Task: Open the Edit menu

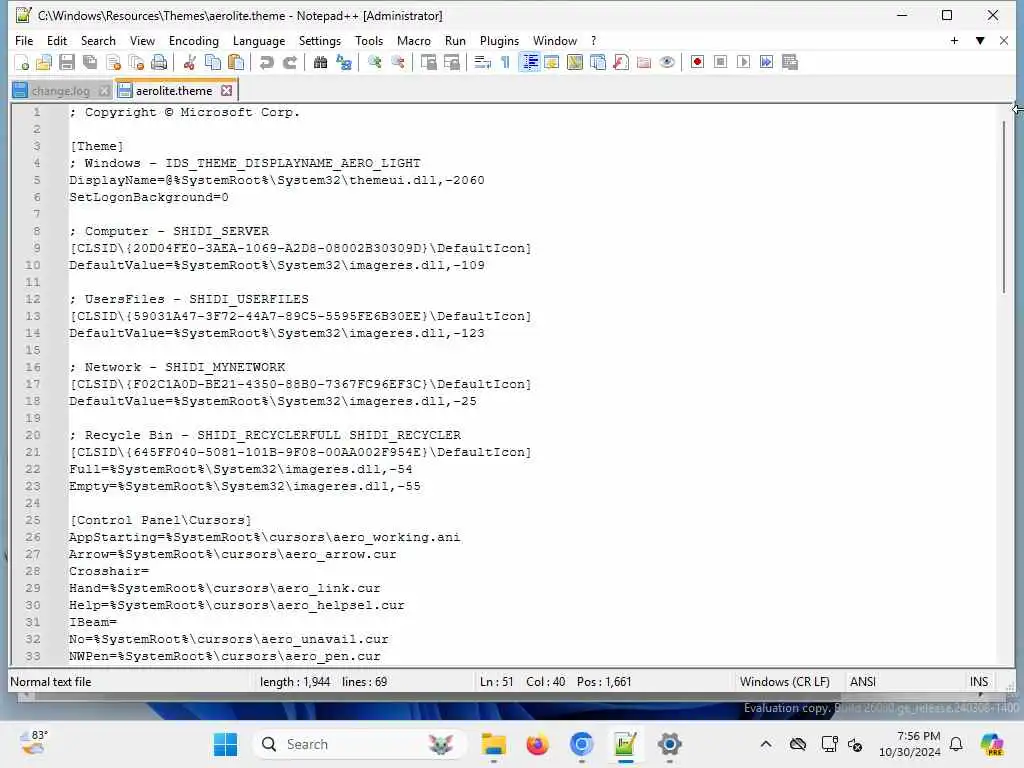Action: click(x=57, y=40)
